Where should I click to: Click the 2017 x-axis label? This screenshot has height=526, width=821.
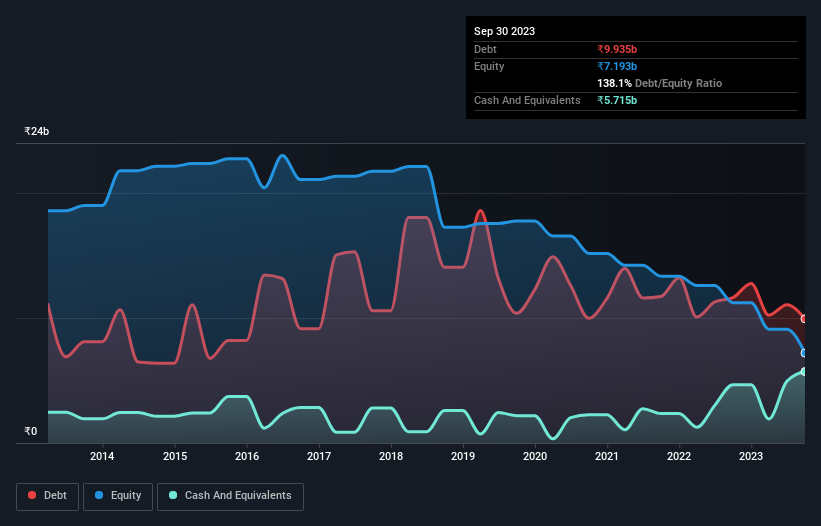(x=319, y=456)
